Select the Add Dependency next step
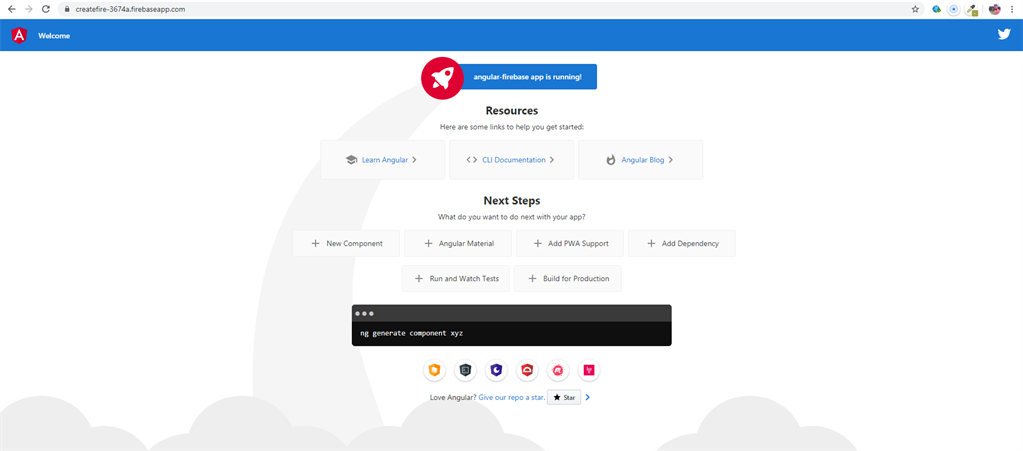 682,243
